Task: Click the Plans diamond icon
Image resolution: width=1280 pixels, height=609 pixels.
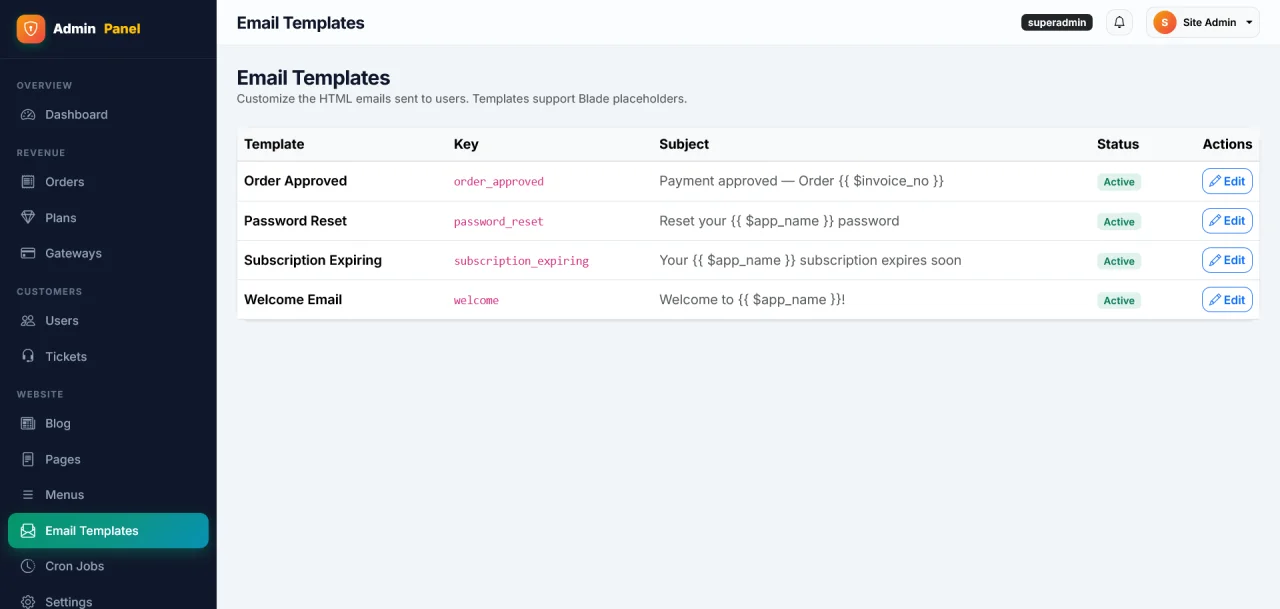Action: click(x=28, y=218)
